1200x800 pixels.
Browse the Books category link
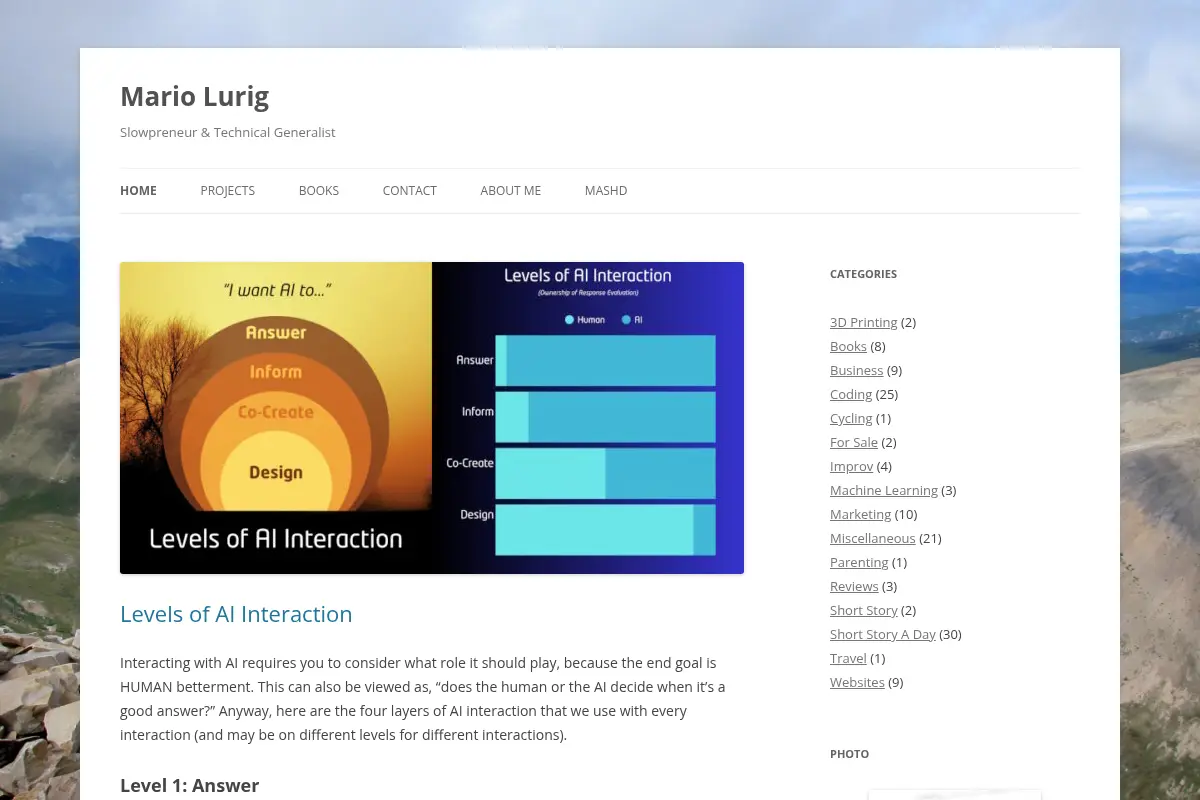tap(848, 346)
